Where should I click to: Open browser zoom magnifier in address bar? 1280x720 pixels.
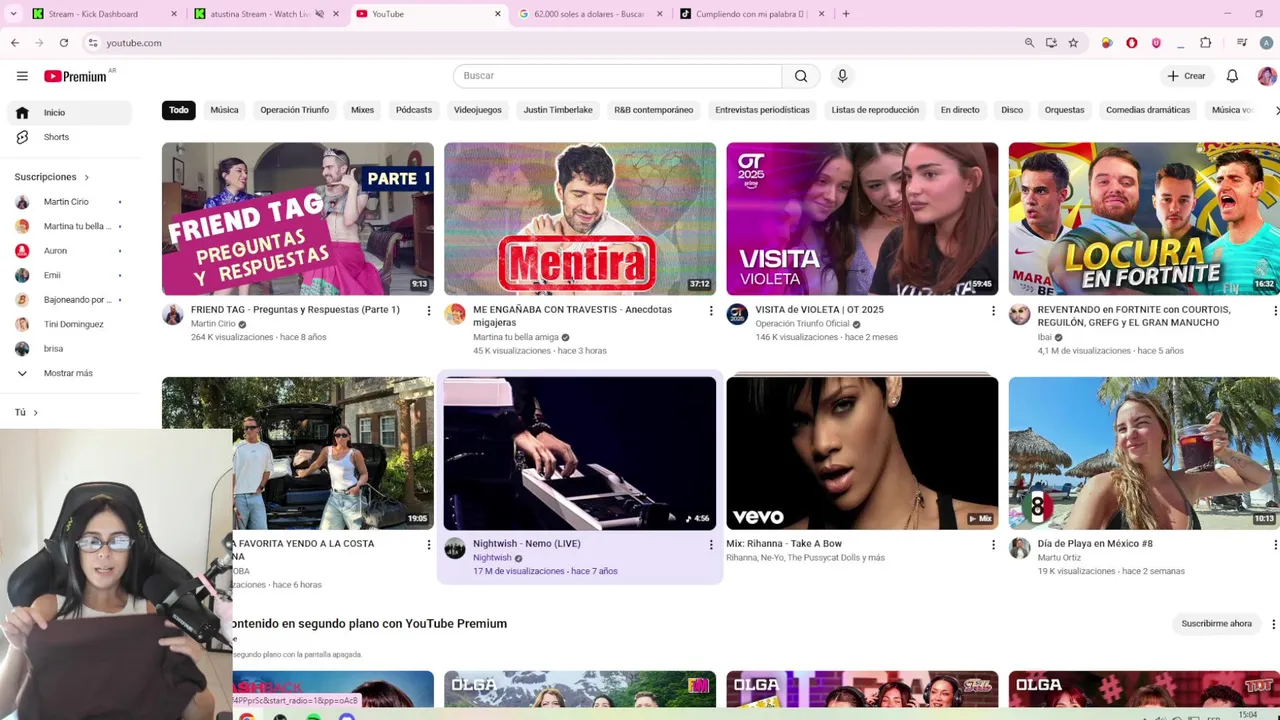click(1029, 43)
